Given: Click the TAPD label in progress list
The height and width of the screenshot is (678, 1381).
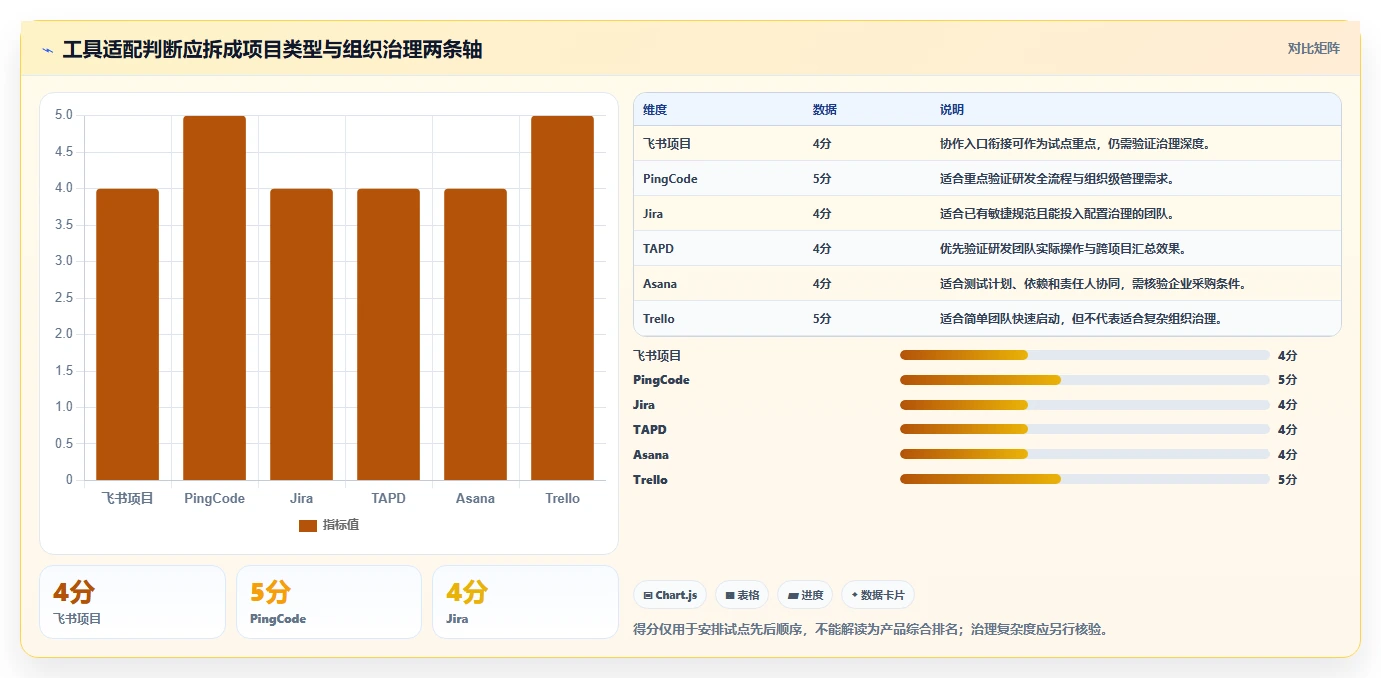Looking at the screenshot, I should pos(650,430).
